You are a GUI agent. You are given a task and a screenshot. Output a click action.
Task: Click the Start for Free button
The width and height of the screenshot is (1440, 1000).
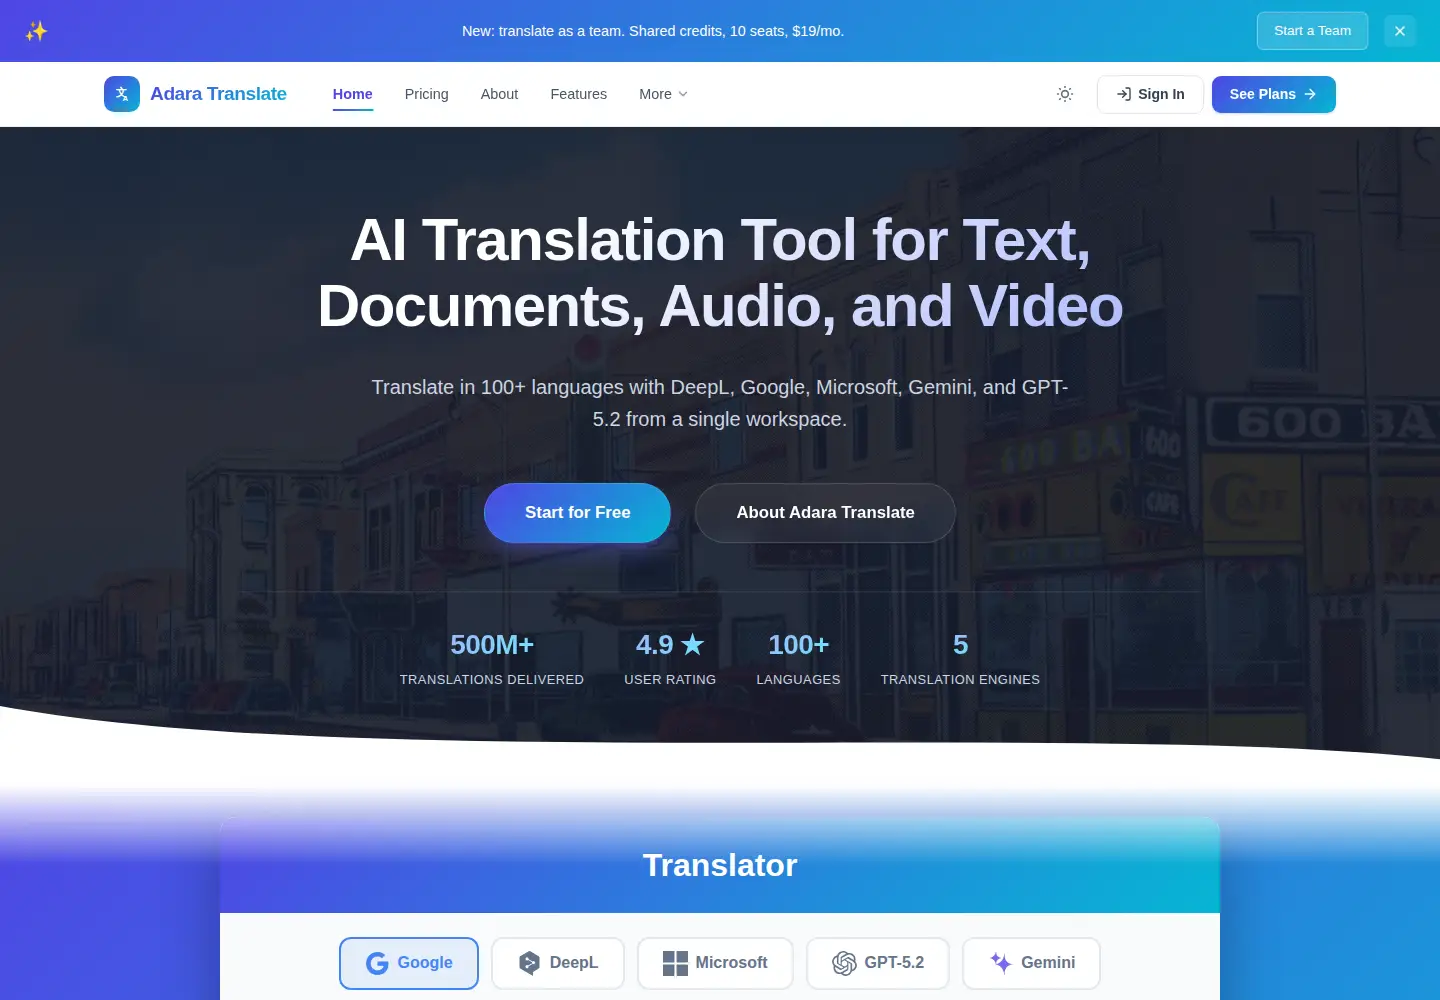577,513
